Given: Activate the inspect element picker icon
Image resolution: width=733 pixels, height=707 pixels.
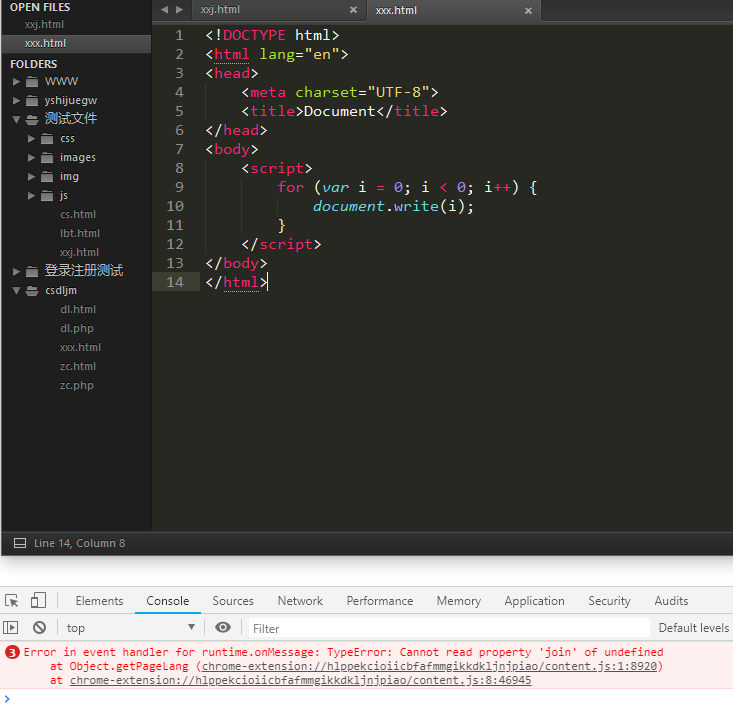Looking at the screenshot, I should coord(12,601).
